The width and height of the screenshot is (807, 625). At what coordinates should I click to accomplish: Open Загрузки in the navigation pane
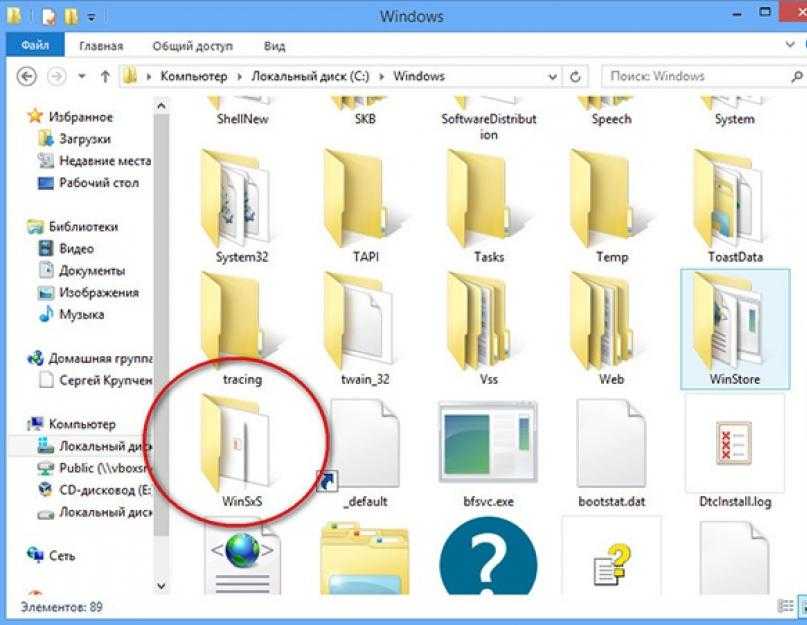coord(85,139)
